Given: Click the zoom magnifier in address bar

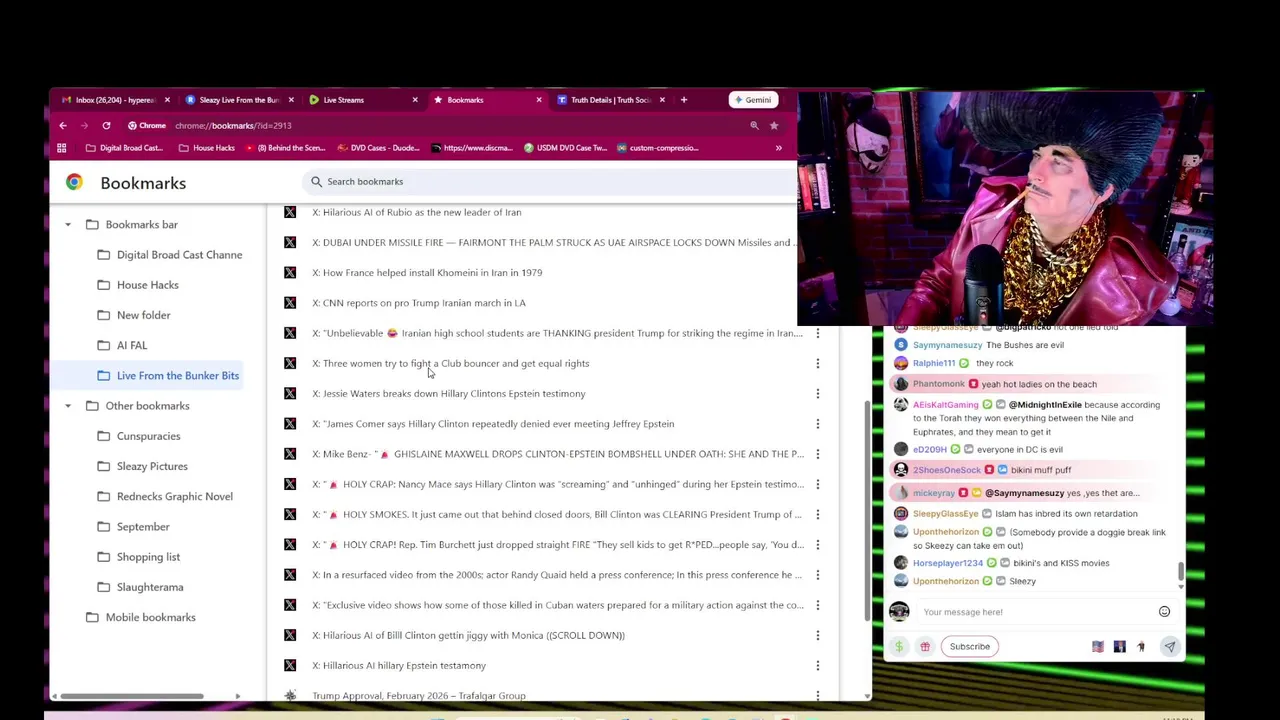Looking at the screenshot, I should [x=754, y=125].
